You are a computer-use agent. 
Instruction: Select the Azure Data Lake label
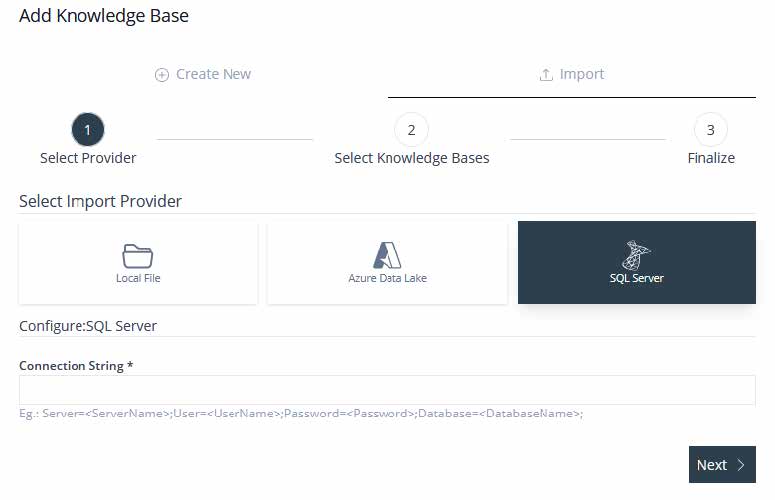[387, 278]
